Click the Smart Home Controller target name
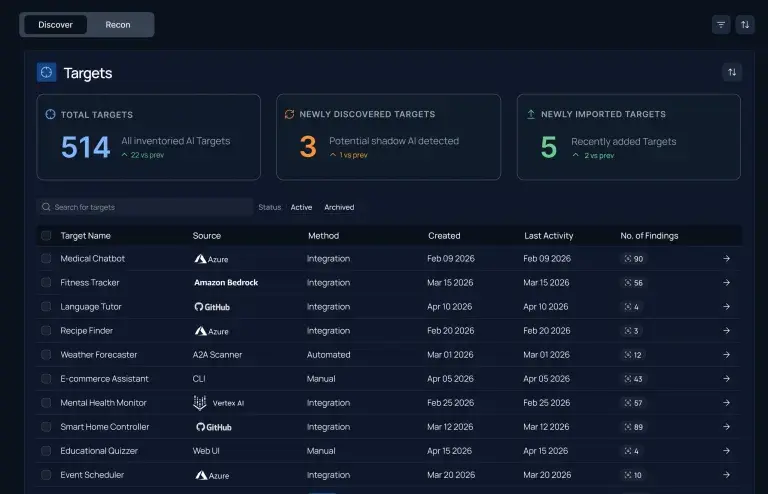The height and width of the screenshot is (494, 768). [104, 426]
